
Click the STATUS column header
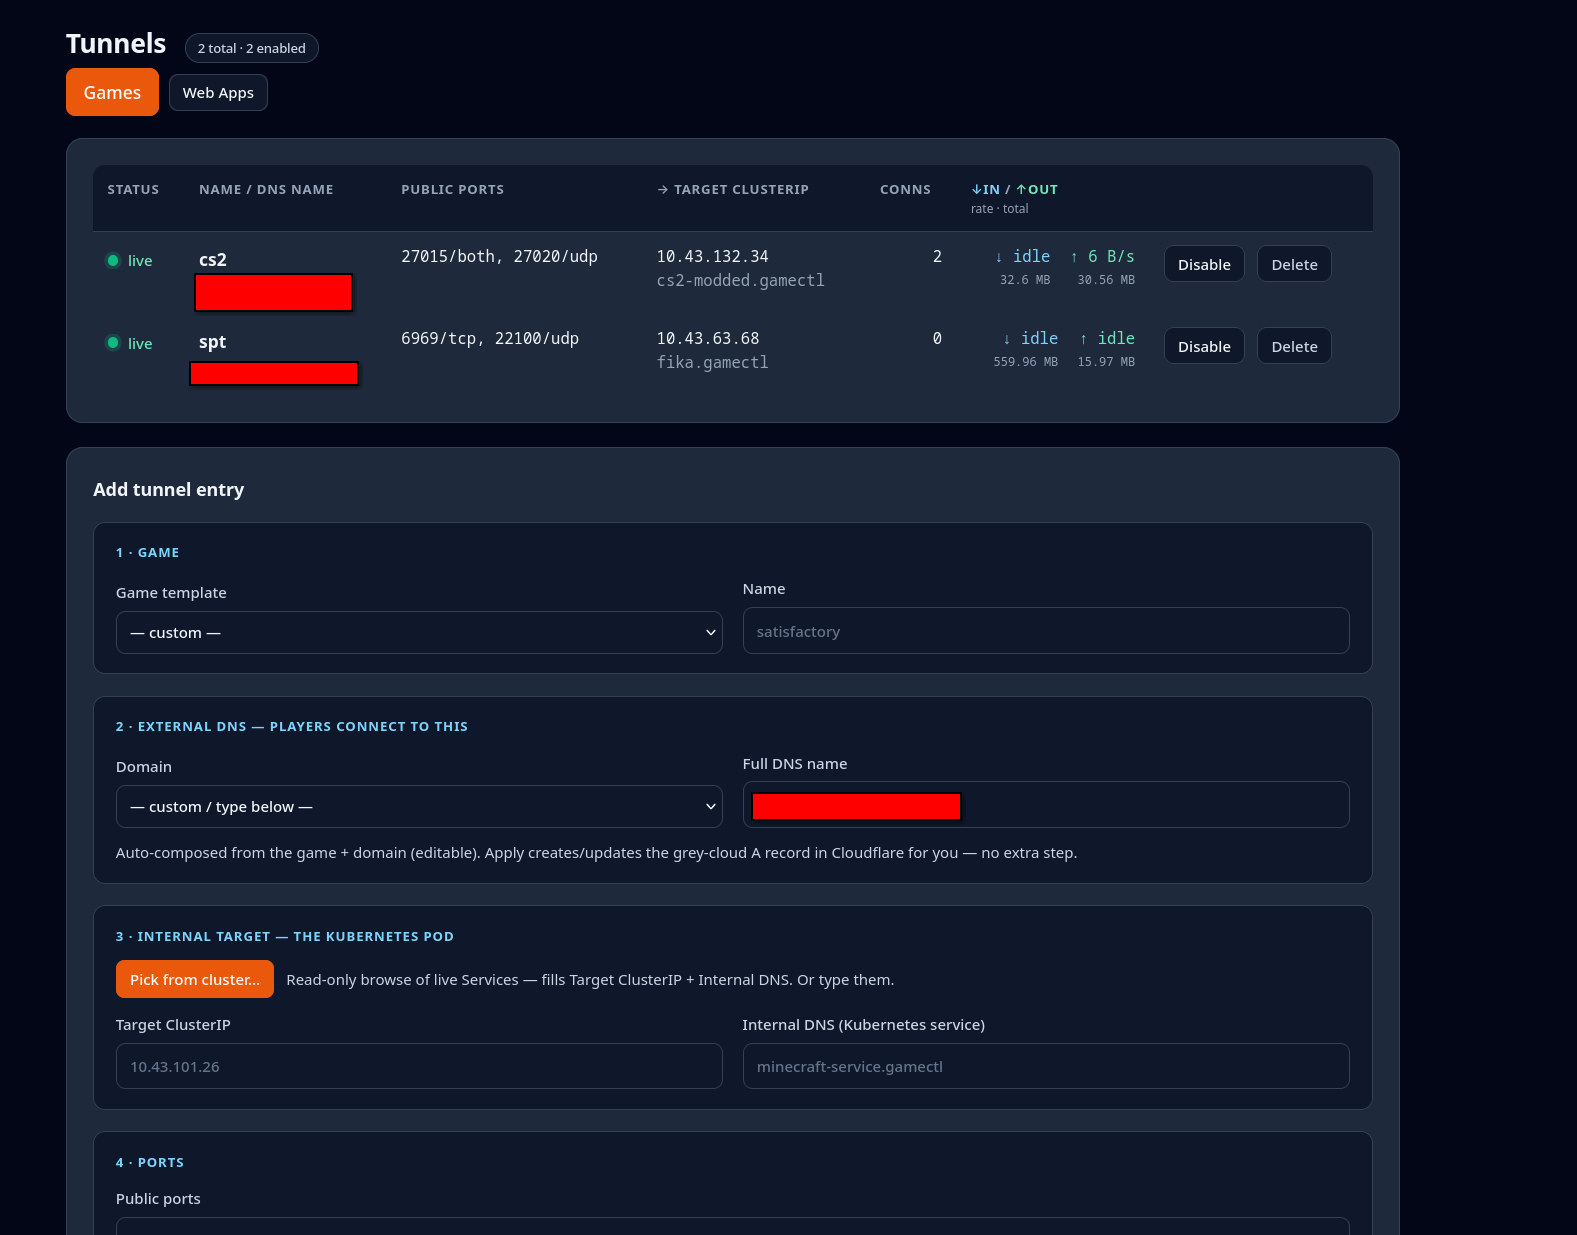coord(133,189)
